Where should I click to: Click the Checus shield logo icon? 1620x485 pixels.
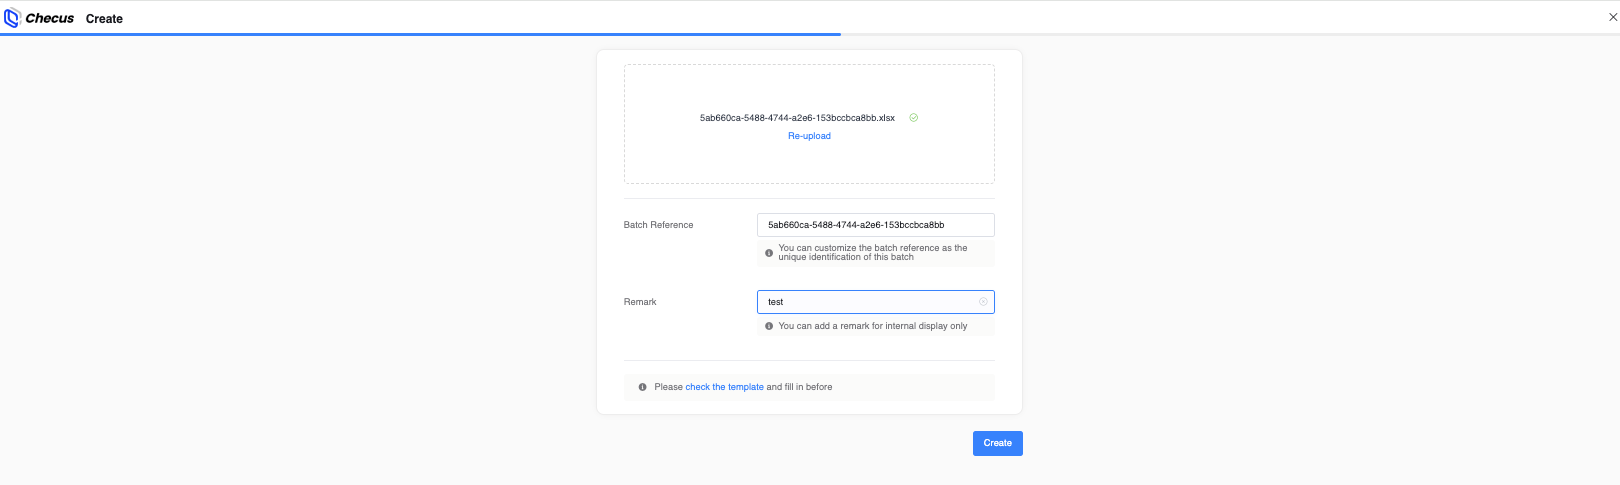point(12,18)
